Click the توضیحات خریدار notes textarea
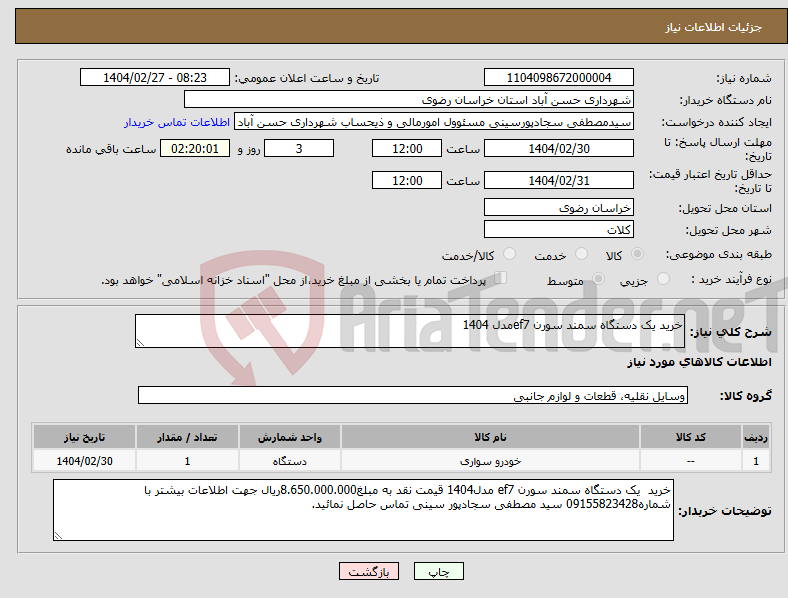This screenshot has width=788, height=598. click(x=363, y=510)
